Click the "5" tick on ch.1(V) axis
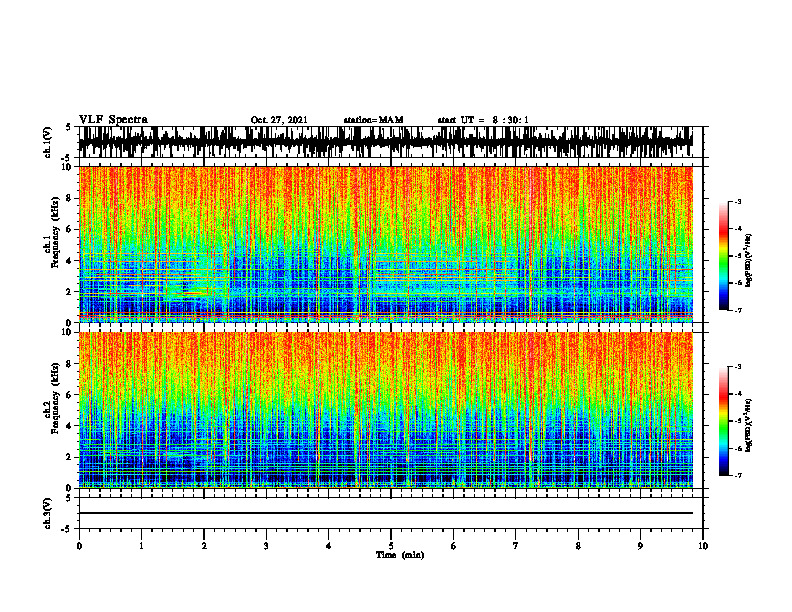 (69, 127)
